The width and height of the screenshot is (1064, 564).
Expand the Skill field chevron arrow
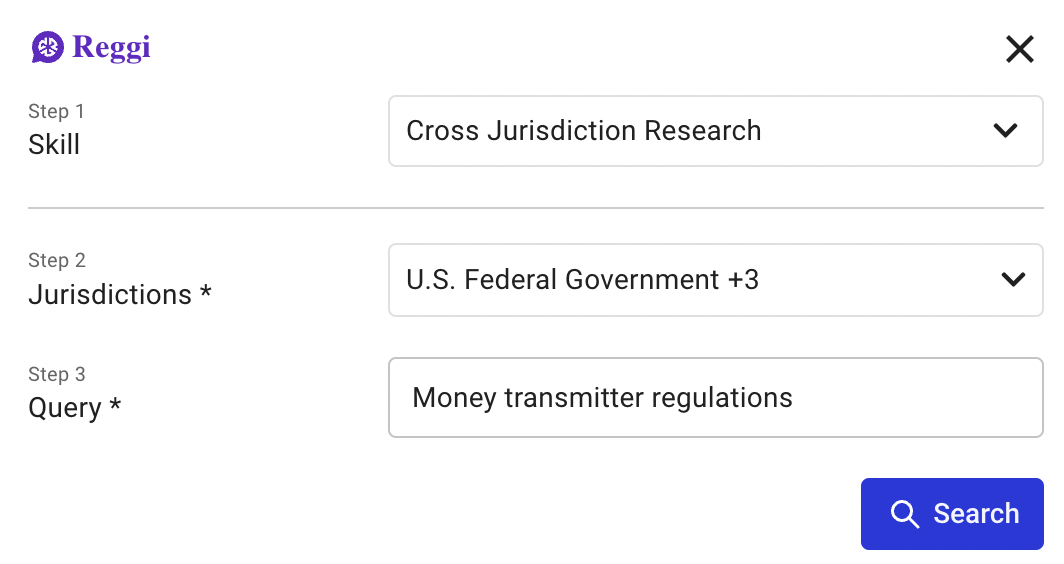point(1005,131)
